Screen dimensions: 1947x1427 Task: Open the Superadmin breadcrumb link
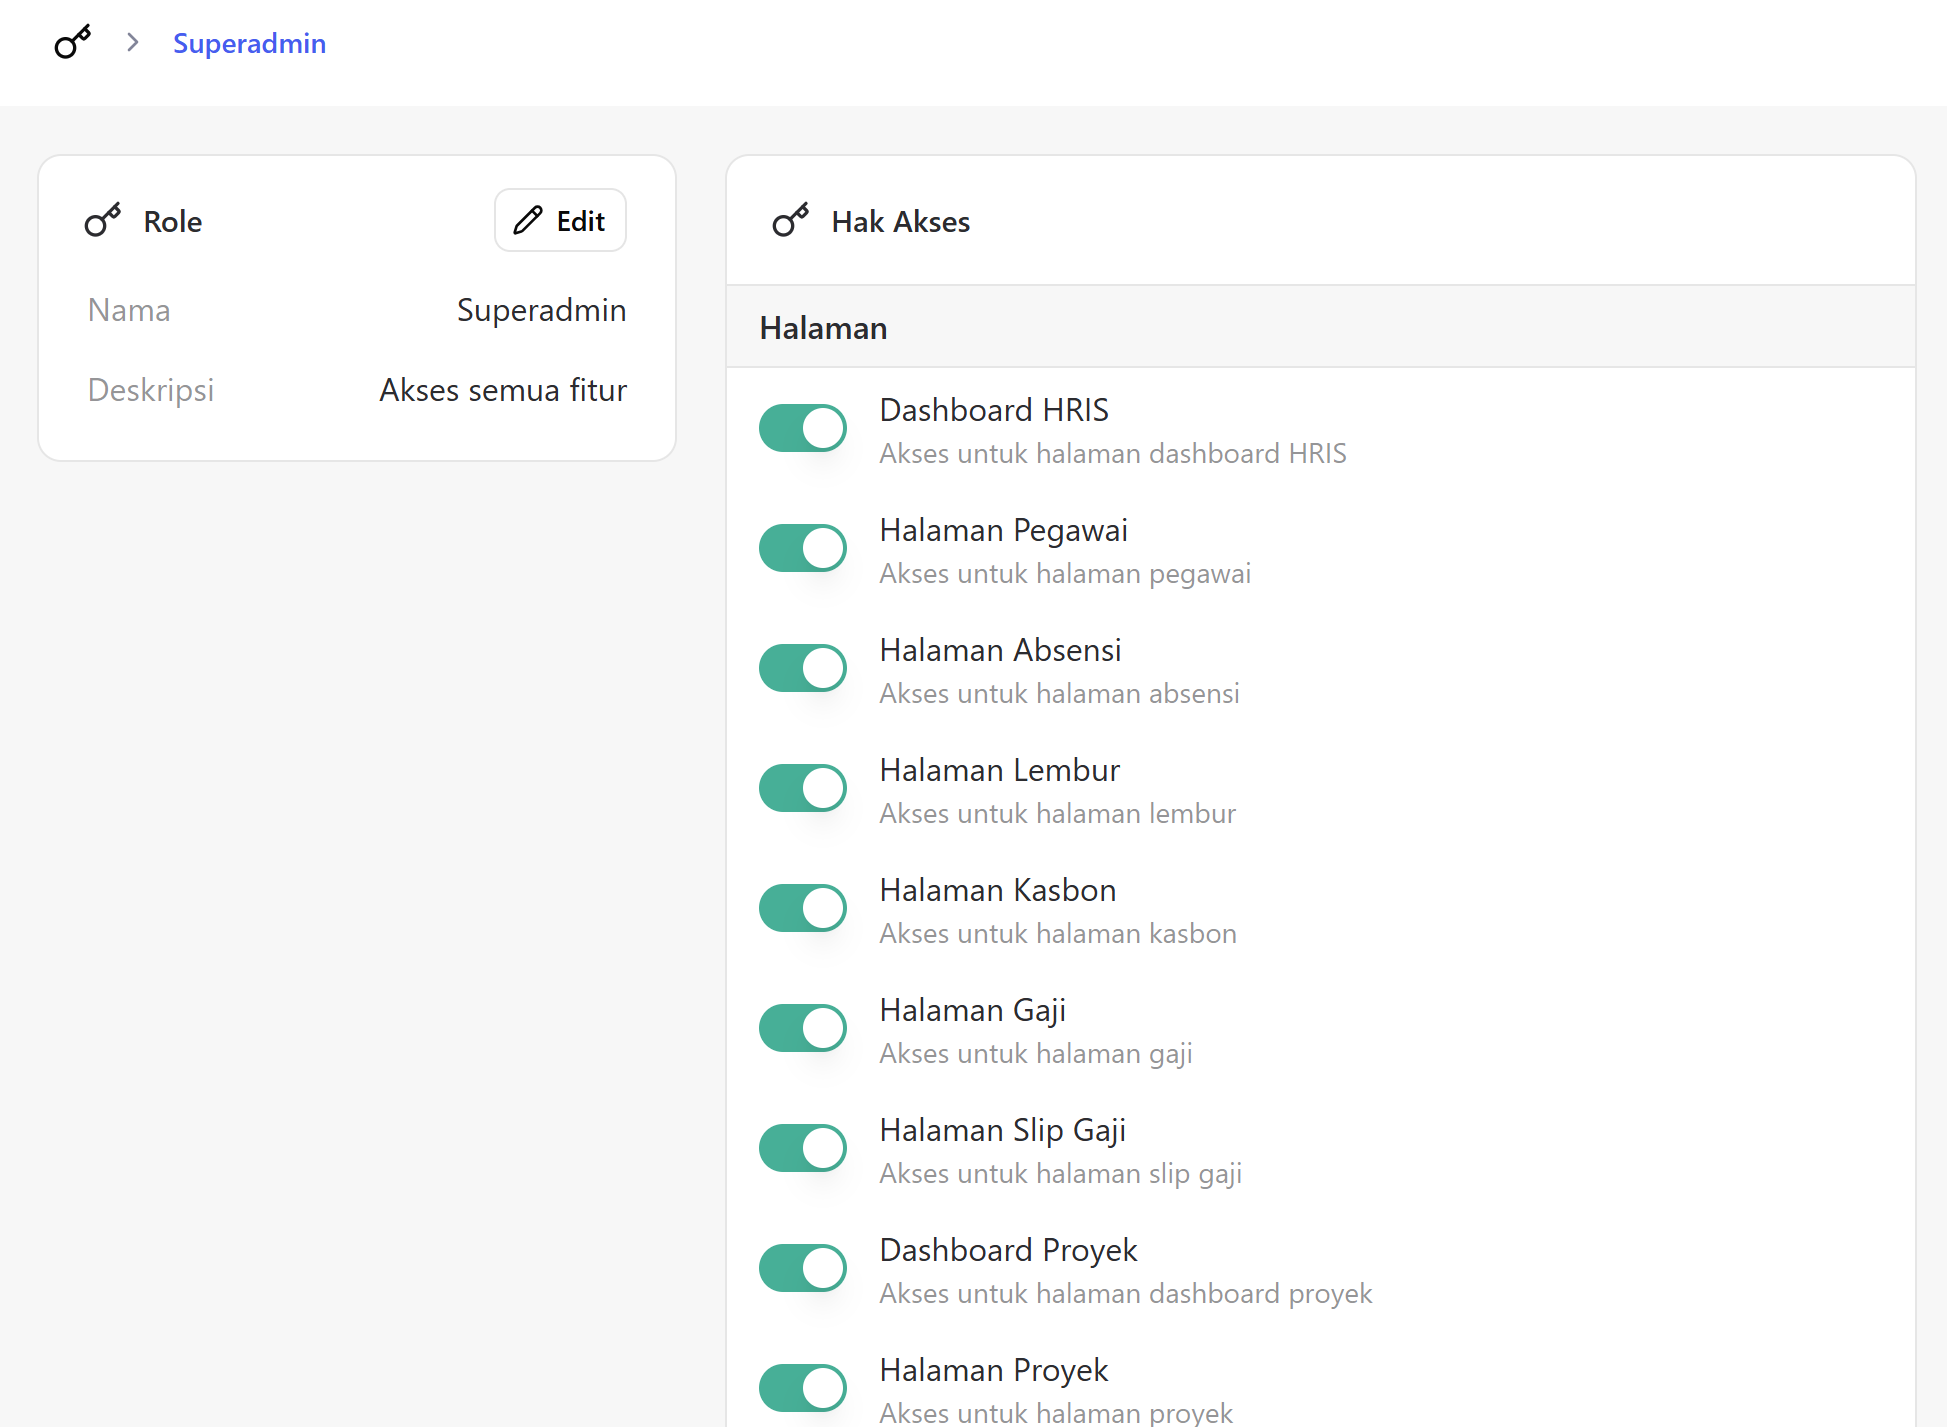click(249, 43)
